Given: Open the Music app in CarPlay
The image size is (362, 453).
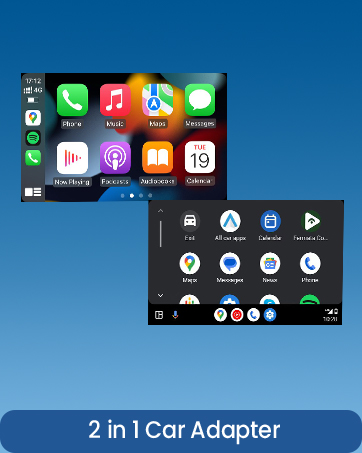Looking at the screenshot, I should coord(115,100).
